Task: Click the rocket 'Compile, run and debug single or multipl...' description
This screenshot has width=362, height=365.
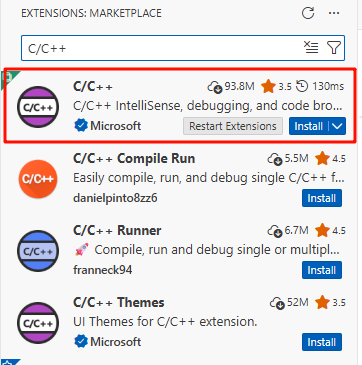Action: pos(207,250)
